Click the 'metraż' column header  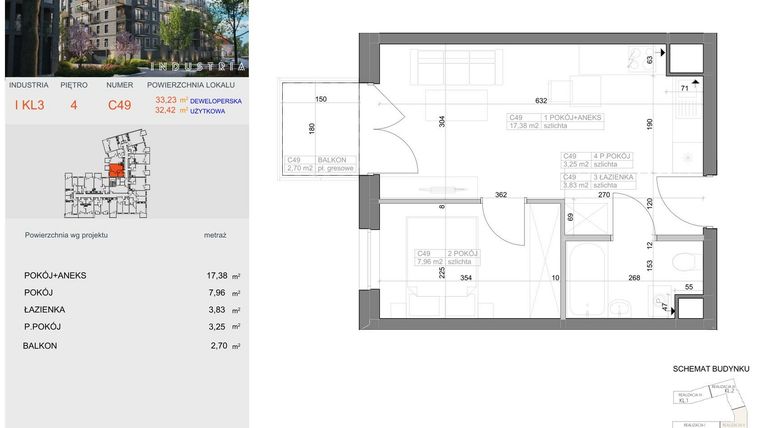215,235
